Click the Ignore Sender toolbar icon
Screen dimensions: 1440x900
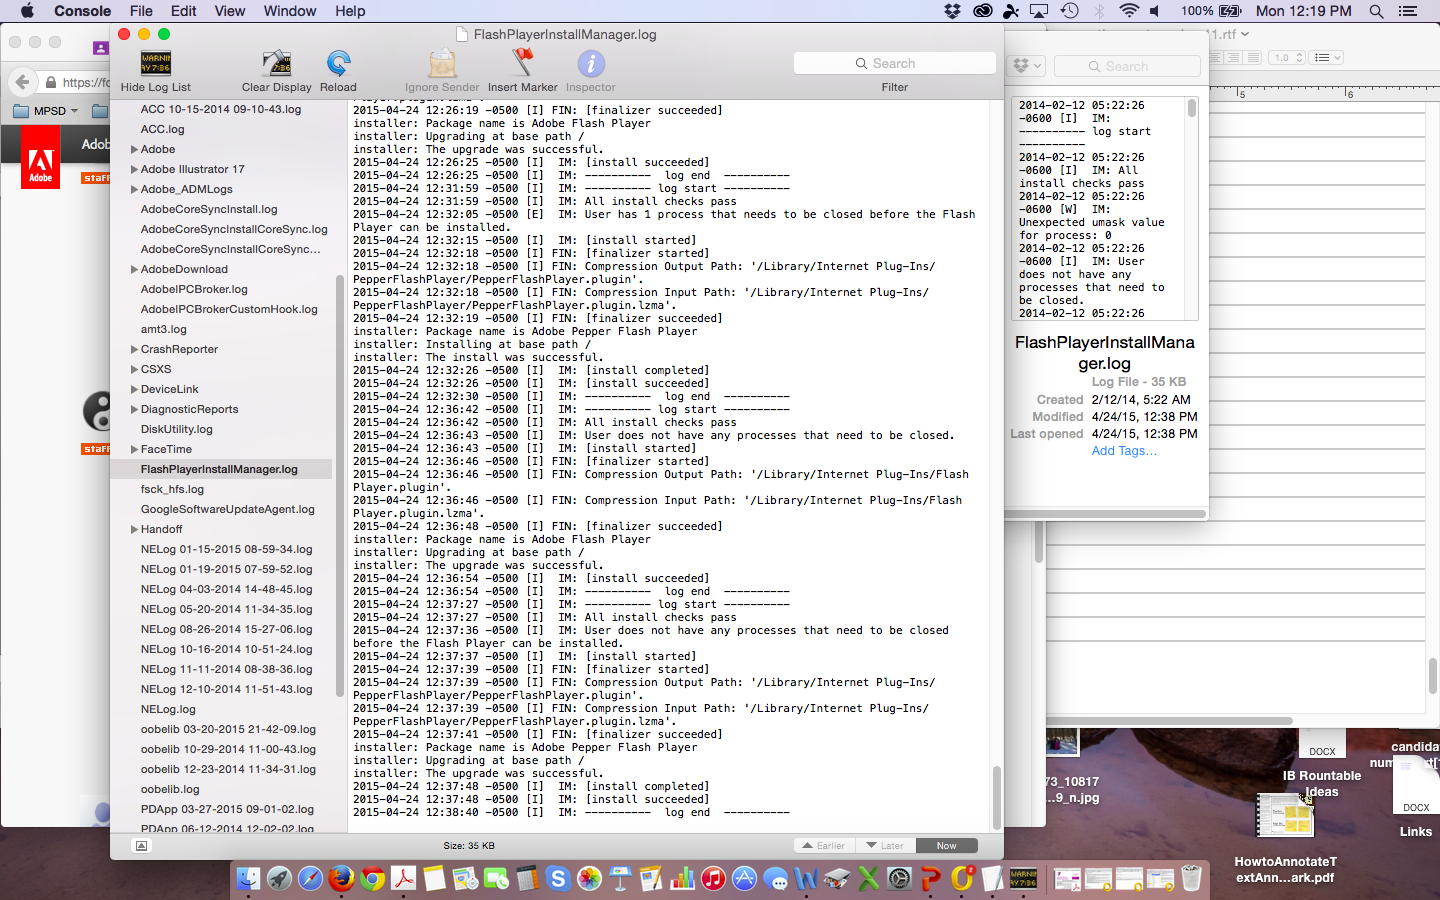tap(442, 64)
